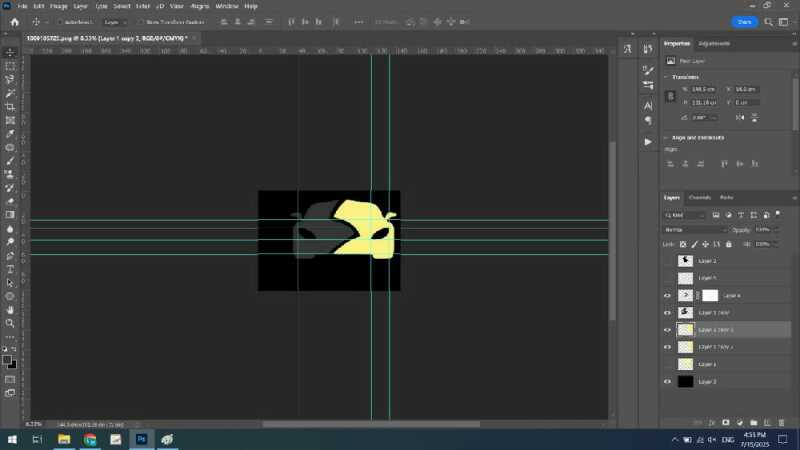Open the Auto-Select Layer dropdown
800x450 pixels.
coord(115,22)
